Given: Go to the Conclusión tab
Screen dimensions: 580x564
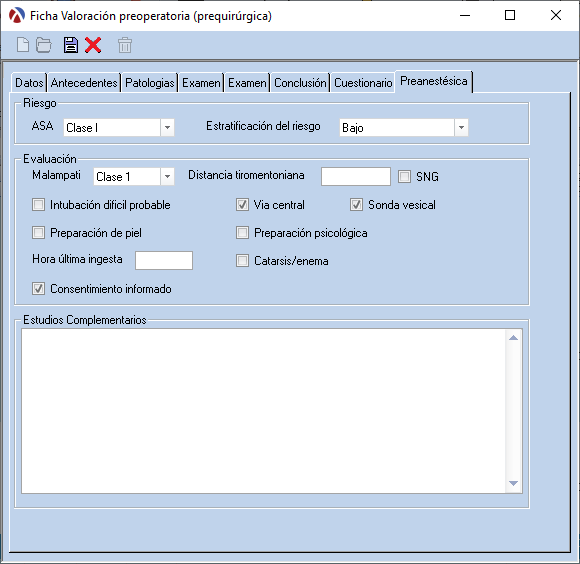Looking at the screenshot, I should pos(300,82).
